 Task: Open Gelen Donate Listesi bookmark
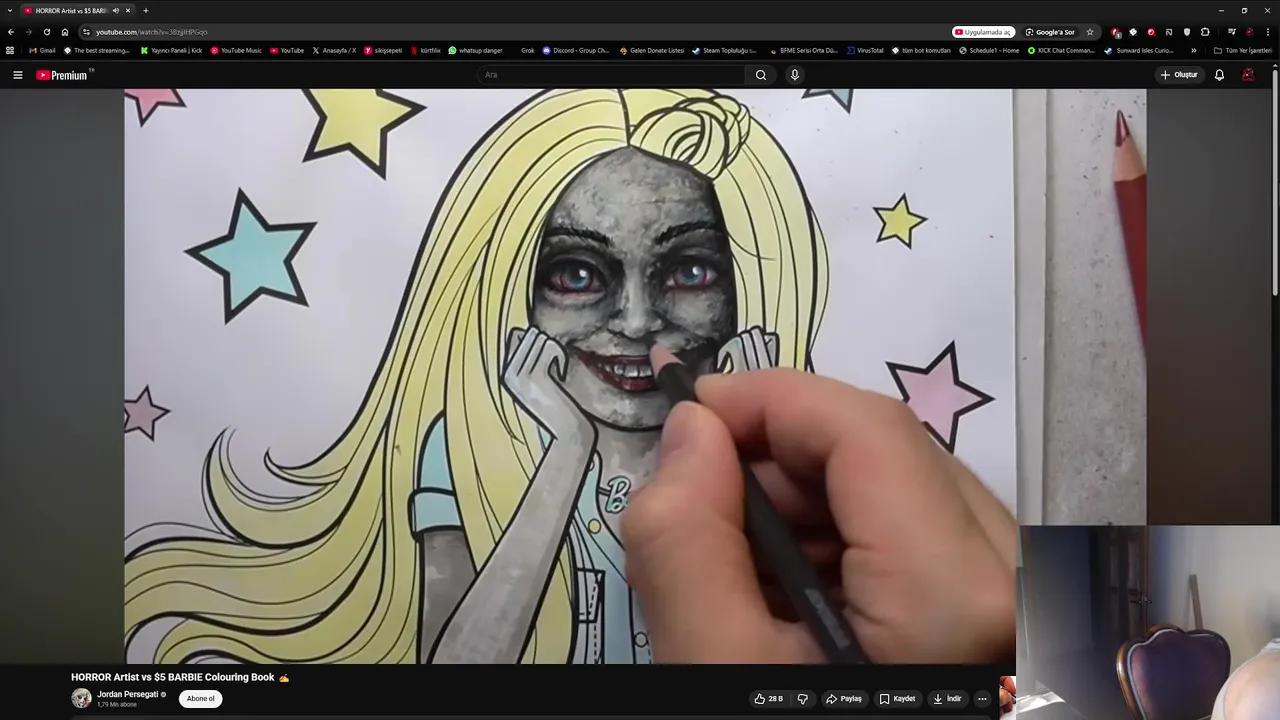(x=652, y=50)
